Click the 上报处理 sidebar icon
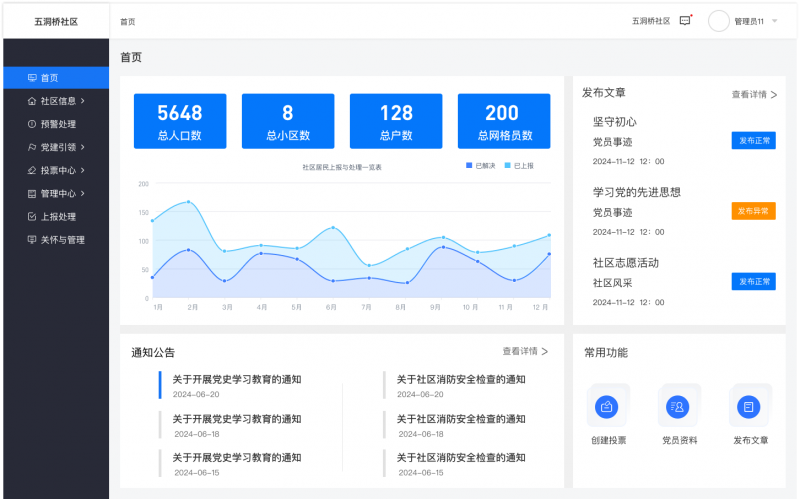Screen dimensions: 800x499 (x=32, y=216)
